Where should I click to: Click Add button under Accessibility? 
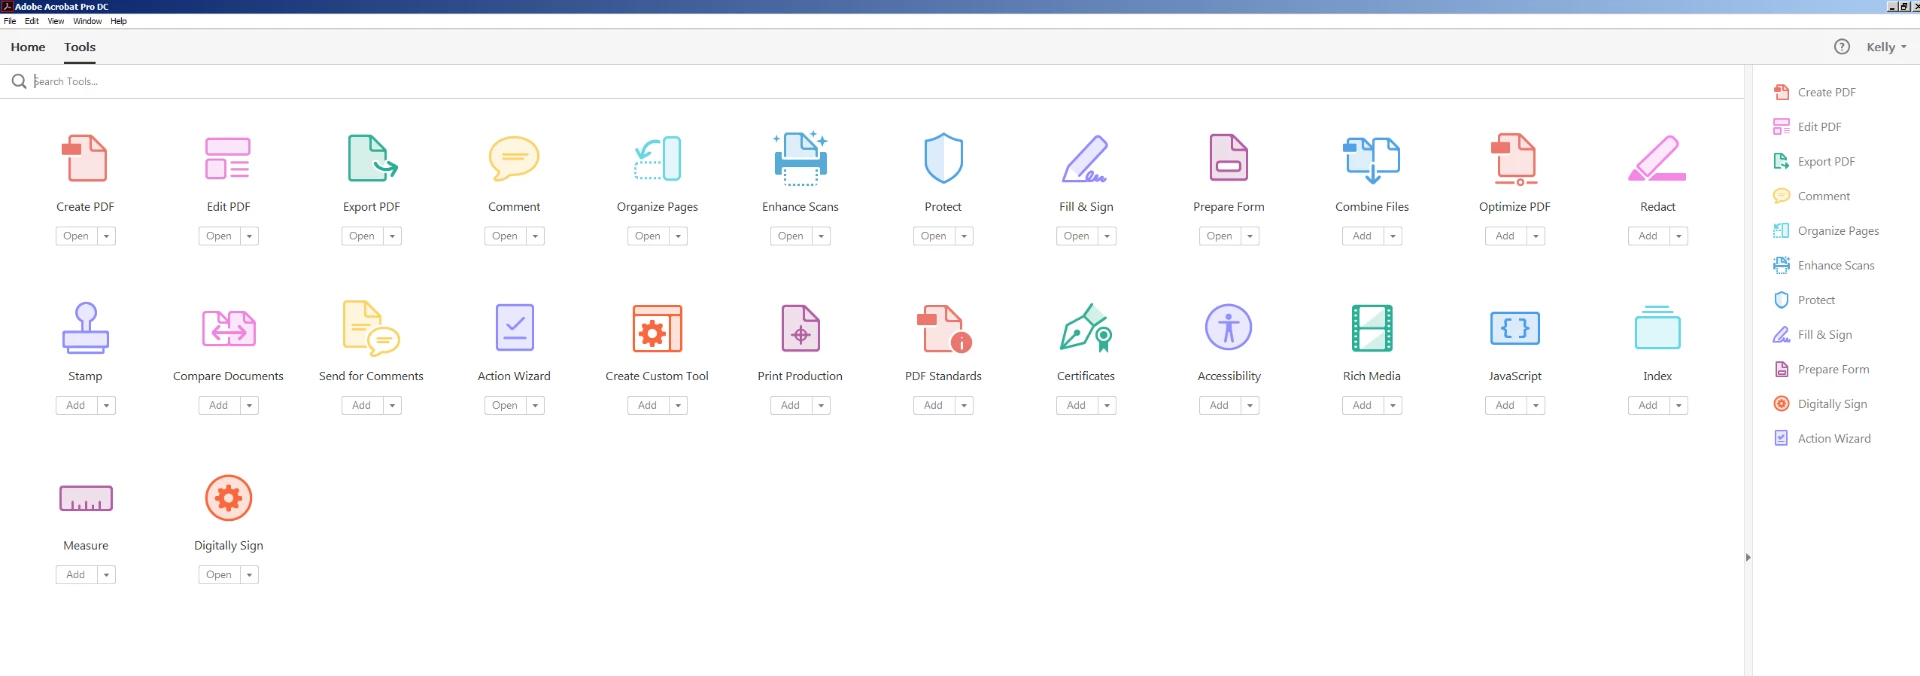coord(1219,406)
